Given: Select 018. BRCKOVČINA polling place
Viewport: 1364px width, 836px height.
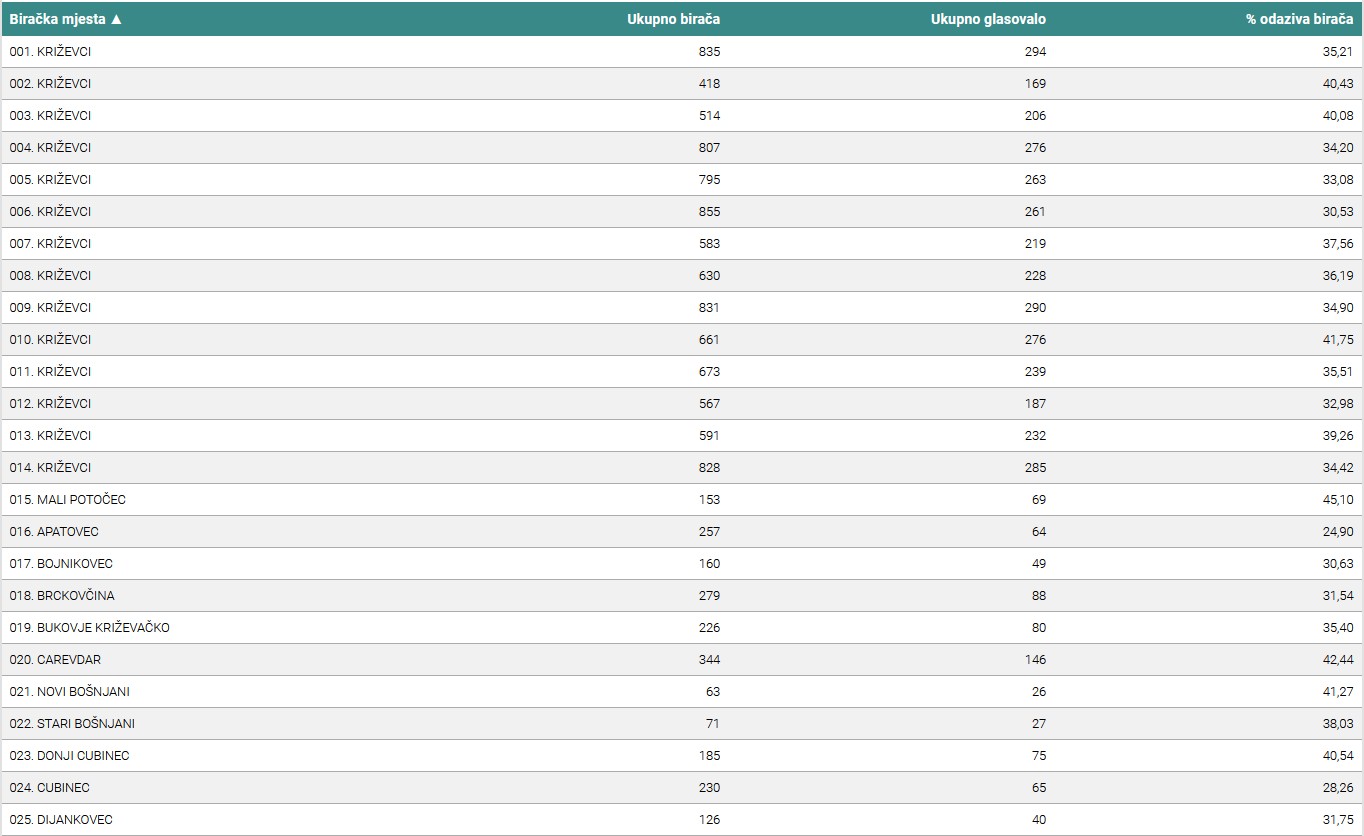Looking at the screenshot, I should [x=62, y=595].
